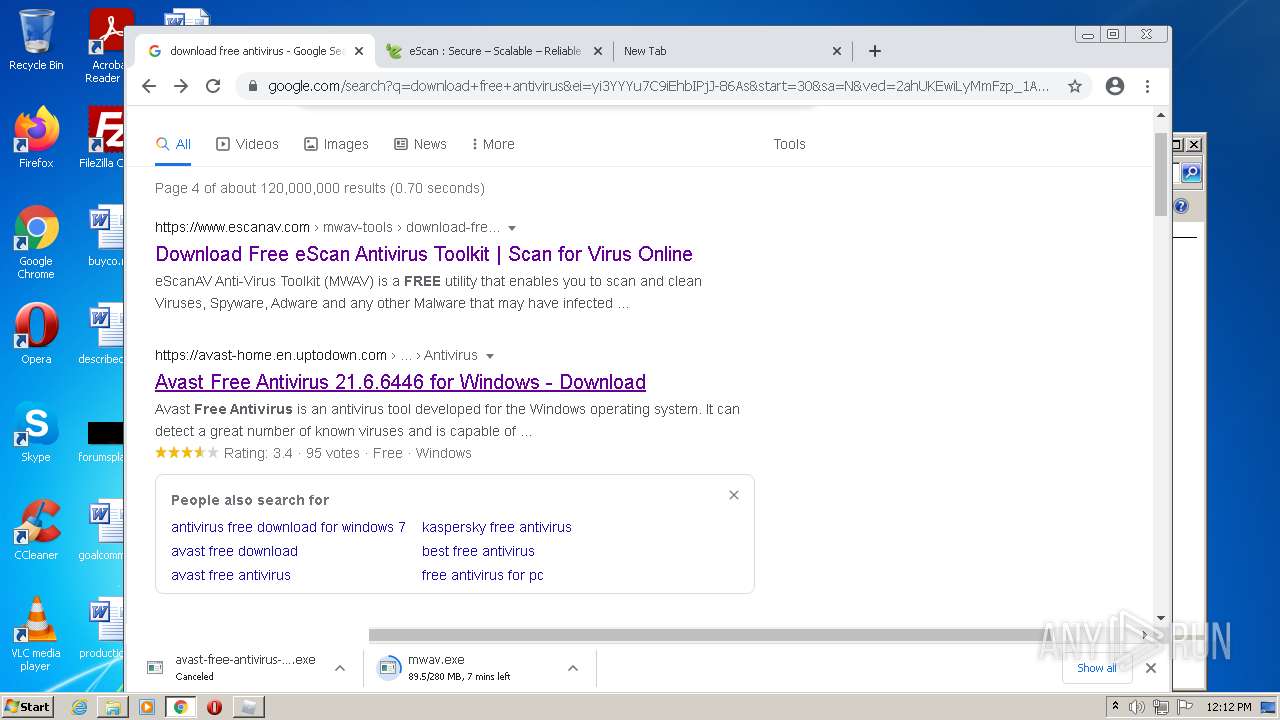Open a new tab with the plus button
This screenshot has width=1280, height=720.
pos(875,51)
